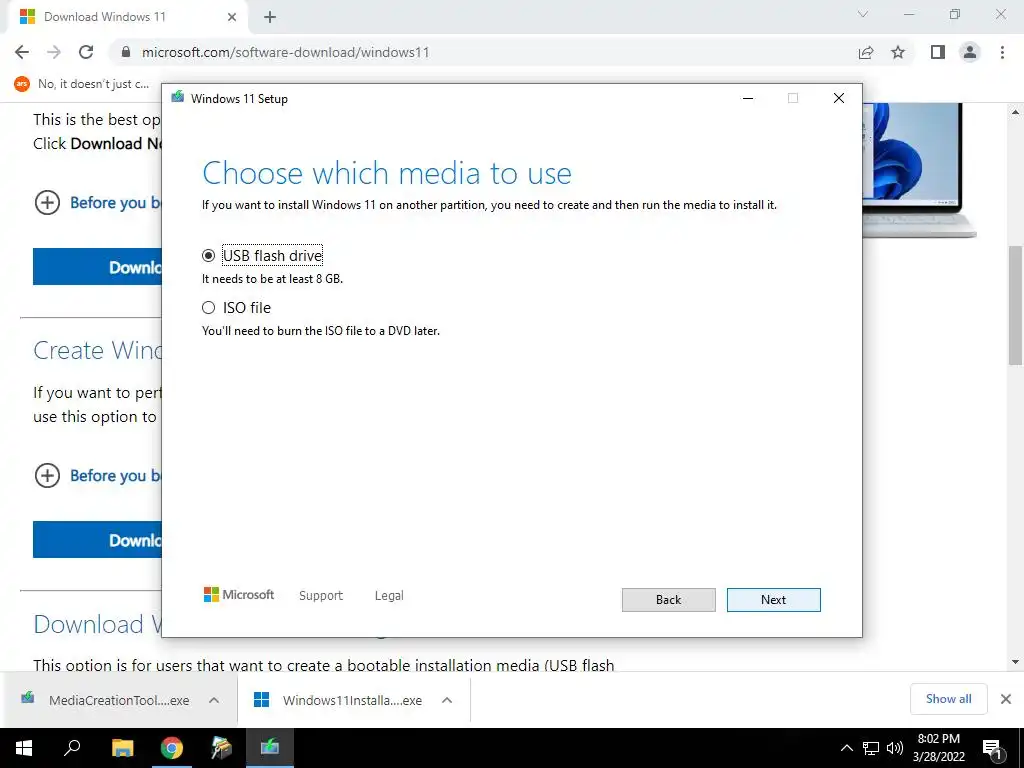Open Chrome from the taskbar
This screenshot has width=1024, height=768.
pos(172,748)
